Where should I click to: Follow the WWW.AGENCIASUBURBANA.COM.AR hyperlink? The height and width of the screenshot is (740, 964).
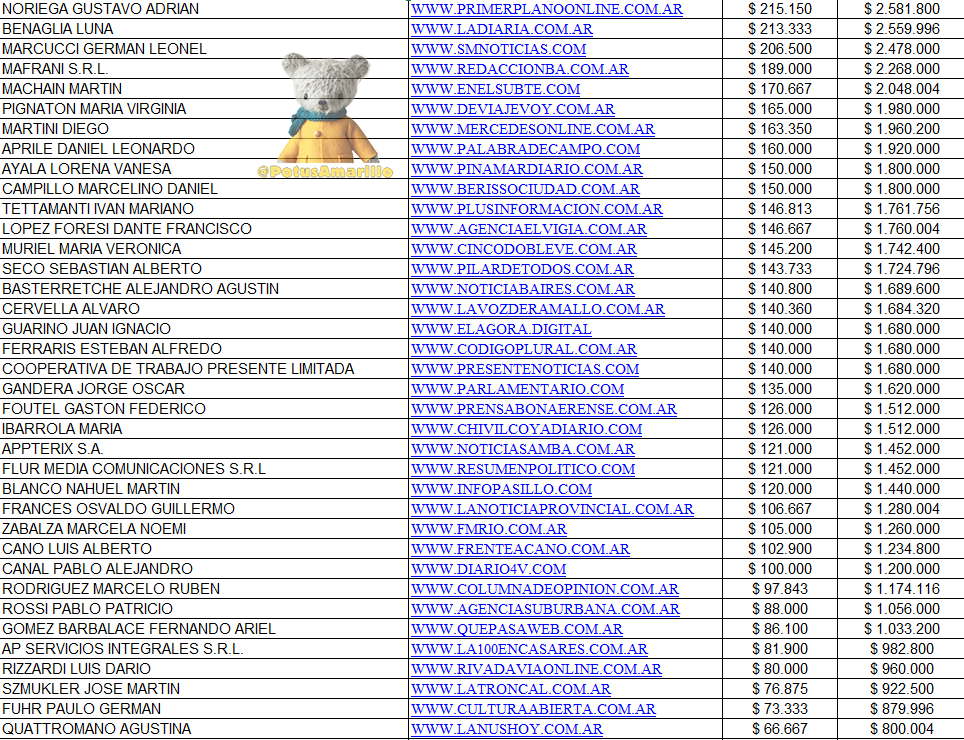coord(545,608)
